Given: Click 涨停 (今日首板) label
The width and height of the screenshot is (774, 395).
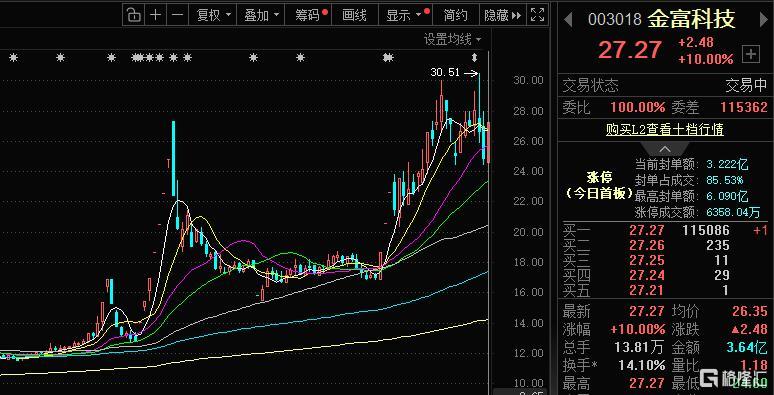Looking at the screenshot, I should point(599,186).
